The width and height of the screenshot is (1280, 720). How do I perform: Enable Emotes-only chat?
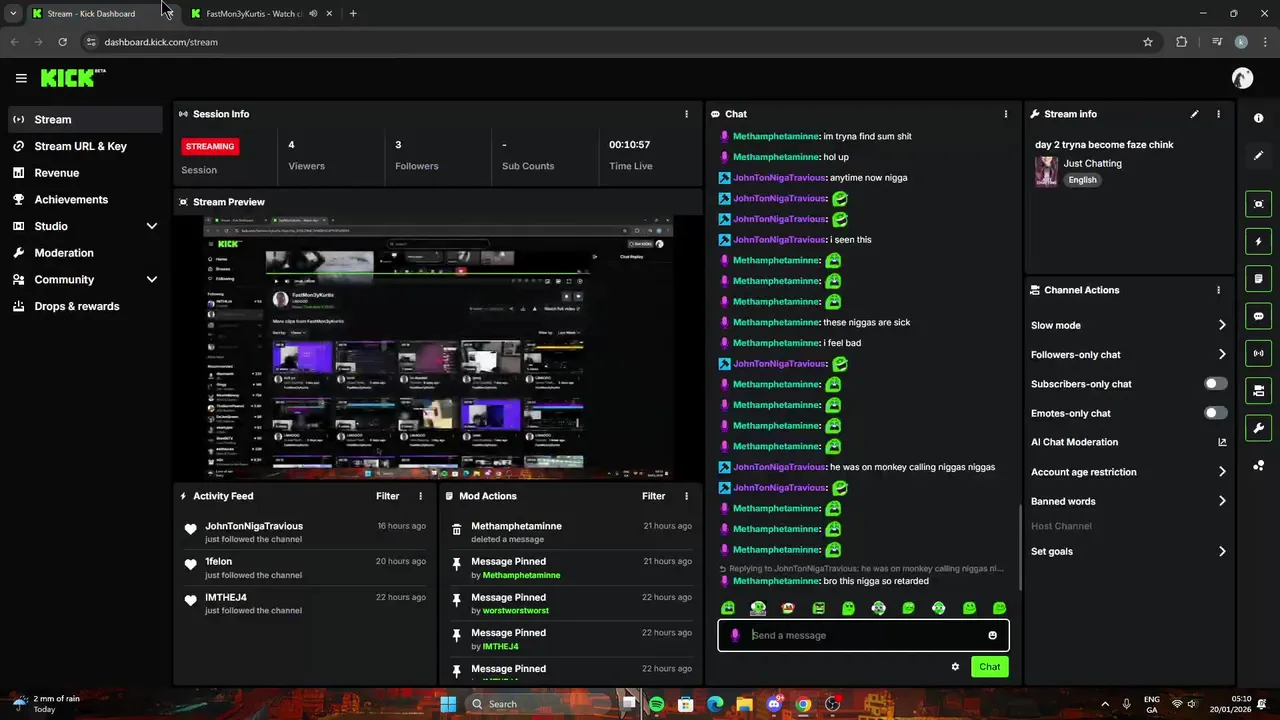1215,413
